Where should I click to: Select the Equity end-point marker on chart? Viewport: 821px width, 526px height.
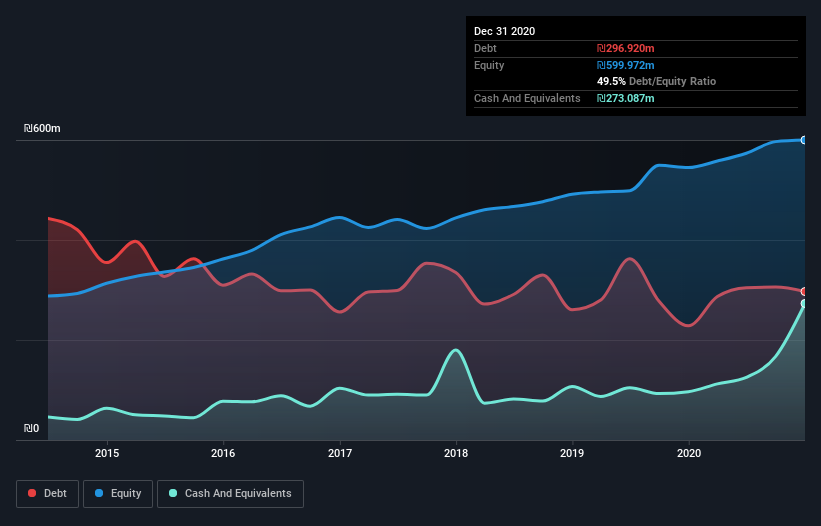point(804,140)
